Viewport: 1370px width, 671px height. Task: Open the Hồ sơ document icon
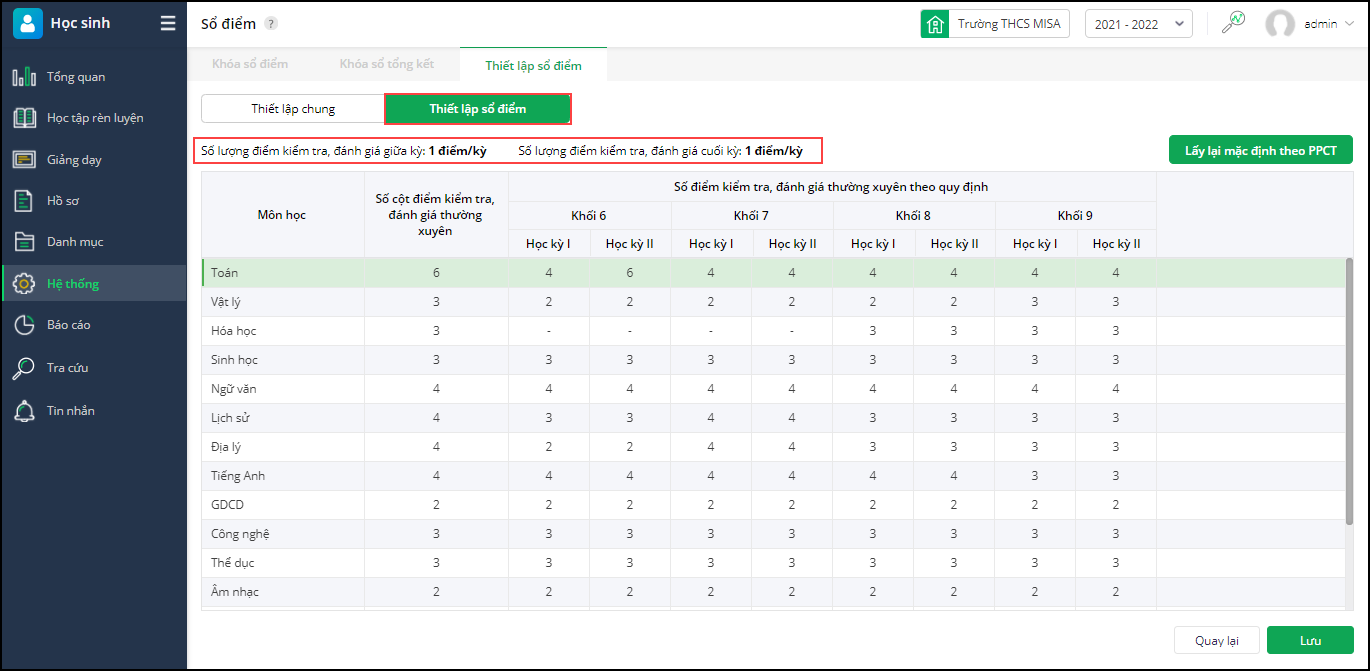pos(24,201)
